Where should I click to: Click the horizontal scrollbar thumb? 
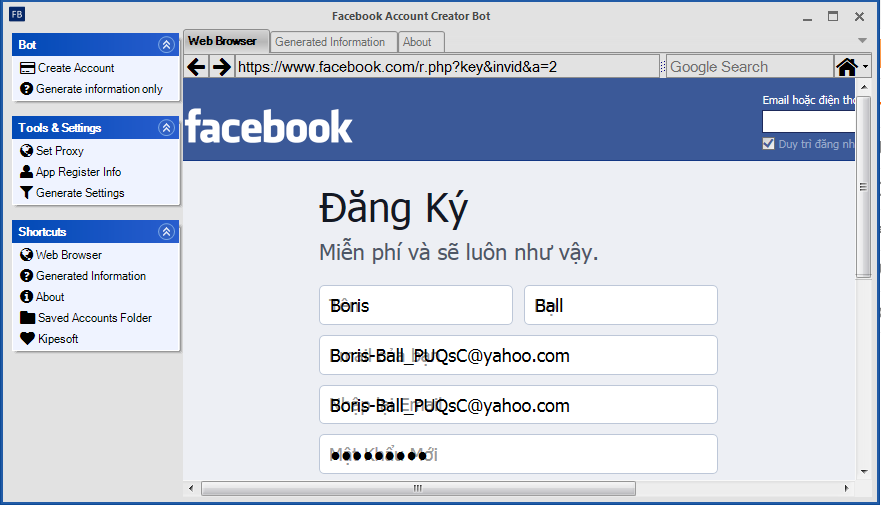coord(418,488)
